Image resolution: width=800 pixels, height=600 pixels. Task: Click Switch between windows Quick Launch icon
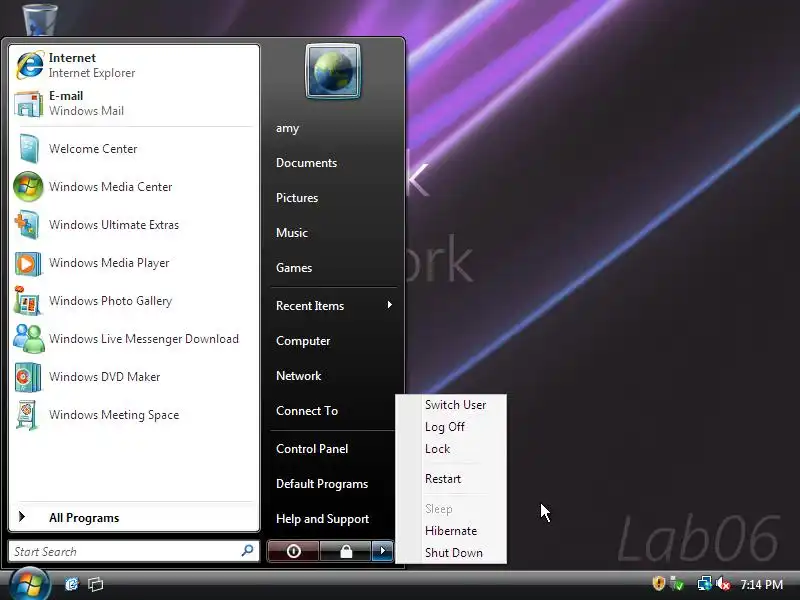point(95,584)
